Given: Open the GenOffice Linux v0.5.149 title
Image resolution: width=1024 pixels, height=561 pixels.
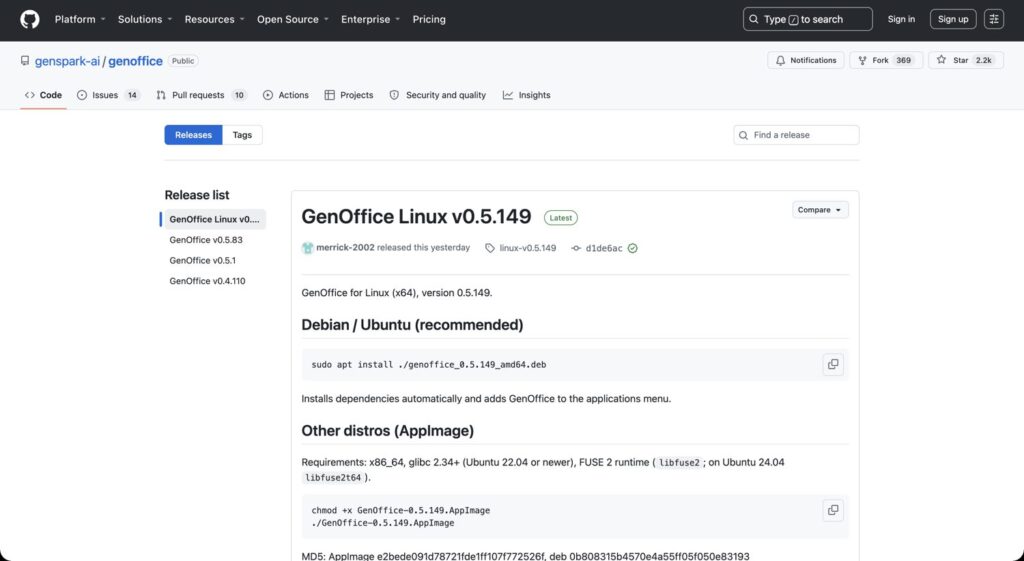Looking at the screenshot, I should [x=416, y=216].
